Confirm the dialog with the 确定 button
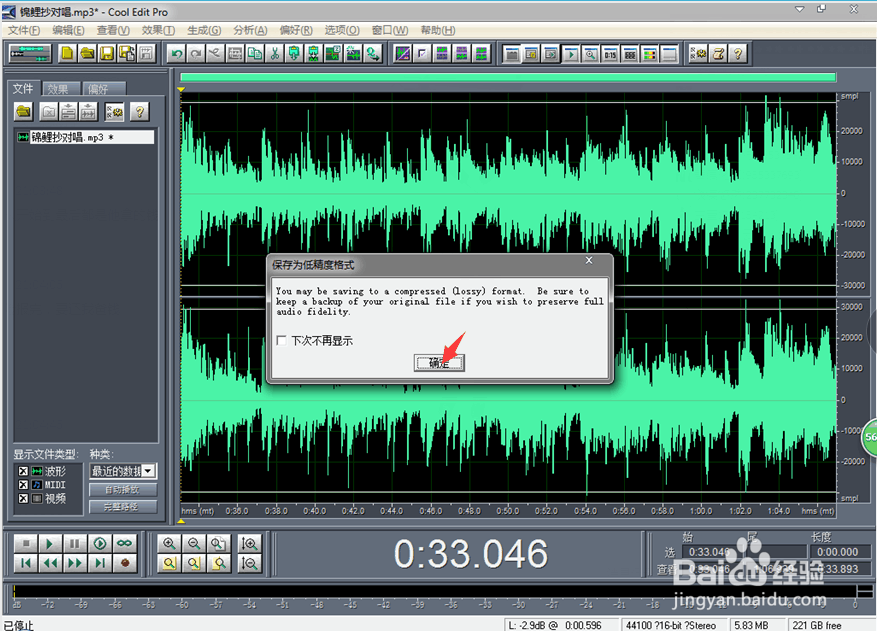Viewport: 877px width, 631px height. pyautogui.click(x=439, y=363)
